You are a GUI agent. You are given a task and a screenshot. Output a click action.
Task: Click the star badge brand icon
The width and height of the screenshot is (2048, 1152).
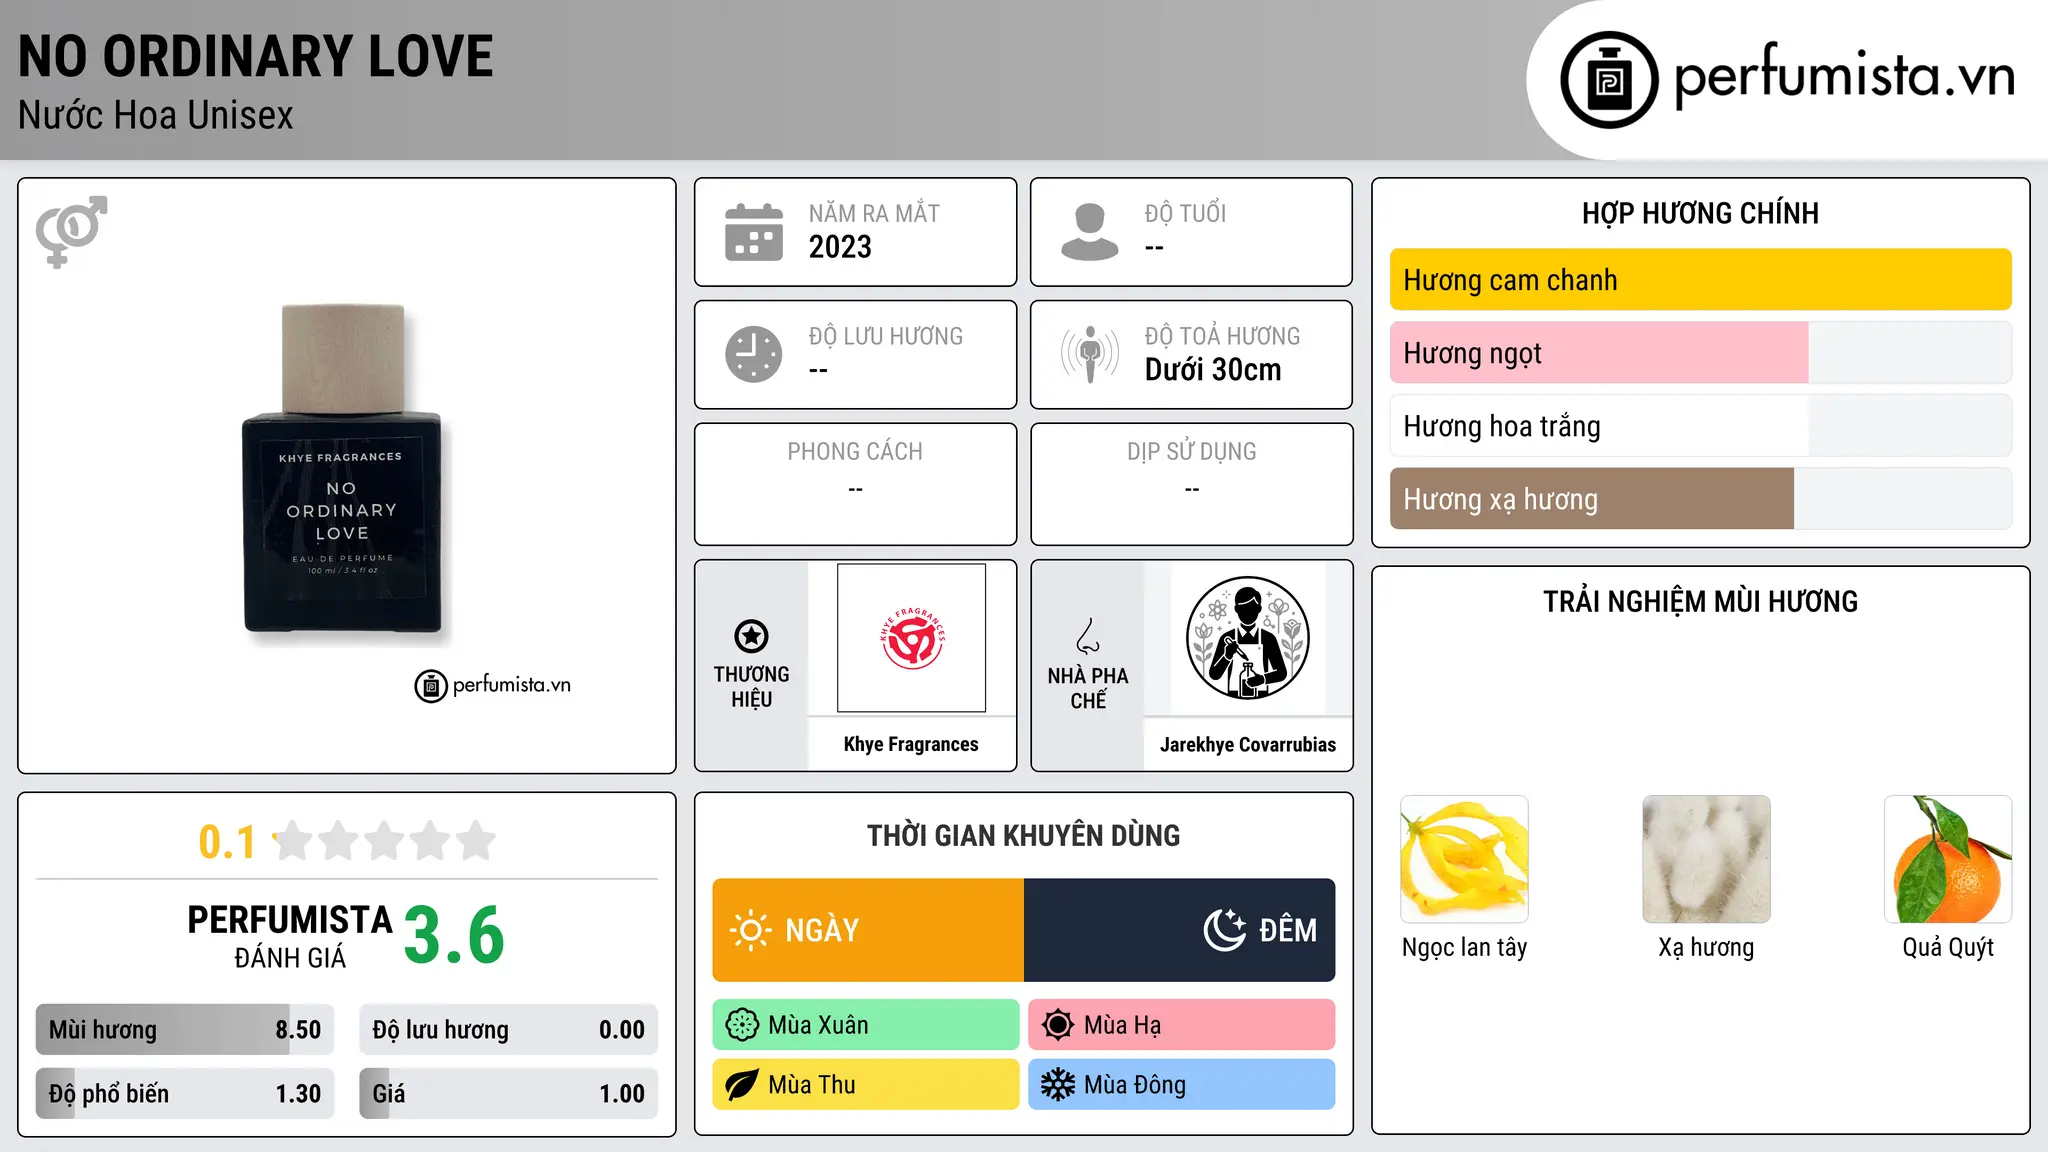click(x=751, y=636)
